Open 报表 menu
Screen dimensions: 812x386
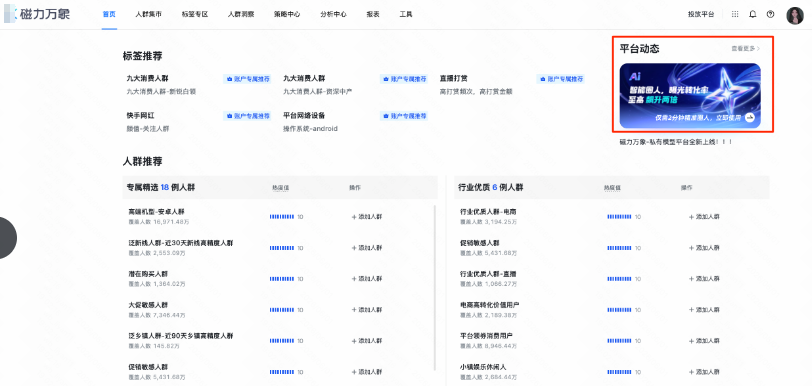click(x=373, y=15)
